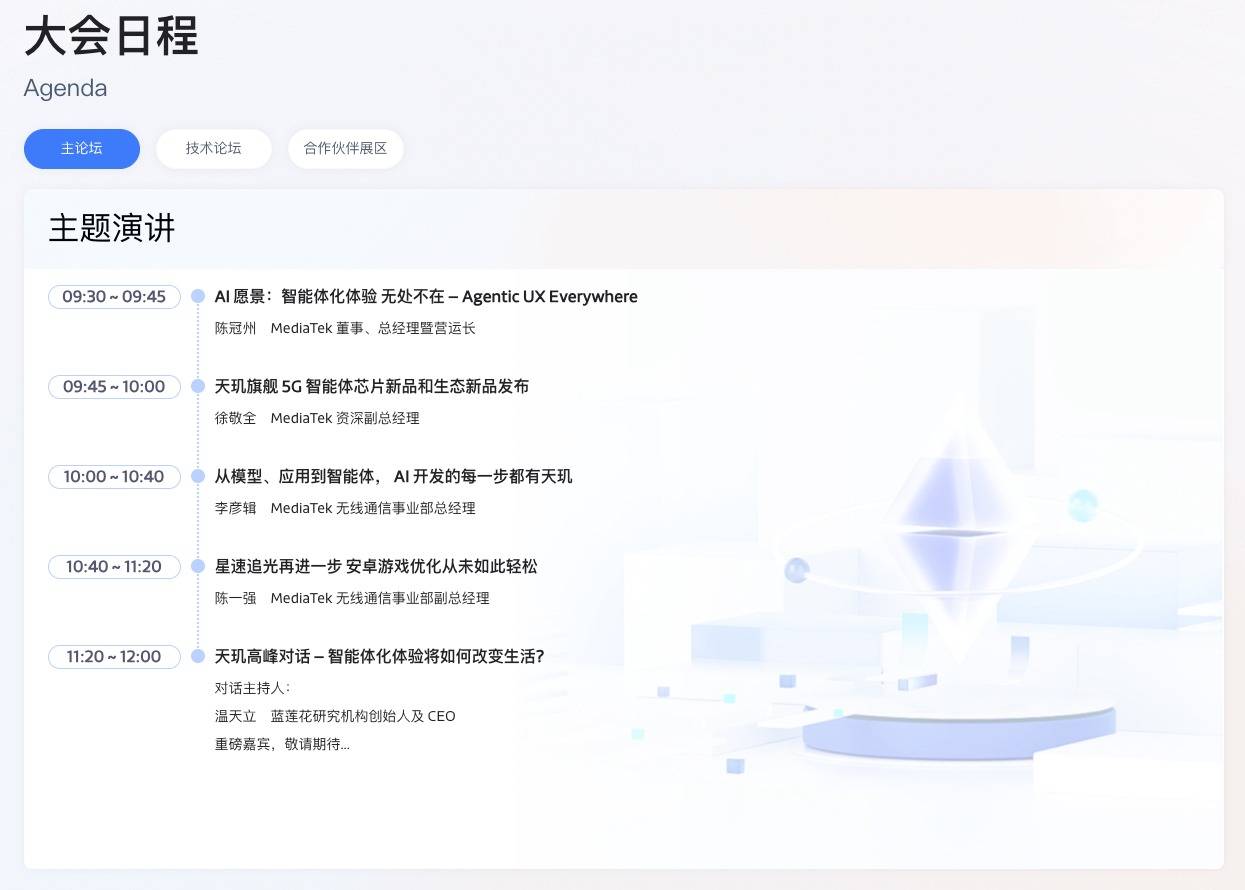Click the title AI 愿景：智能体化体验 无处不在

[x=426, y=296]
